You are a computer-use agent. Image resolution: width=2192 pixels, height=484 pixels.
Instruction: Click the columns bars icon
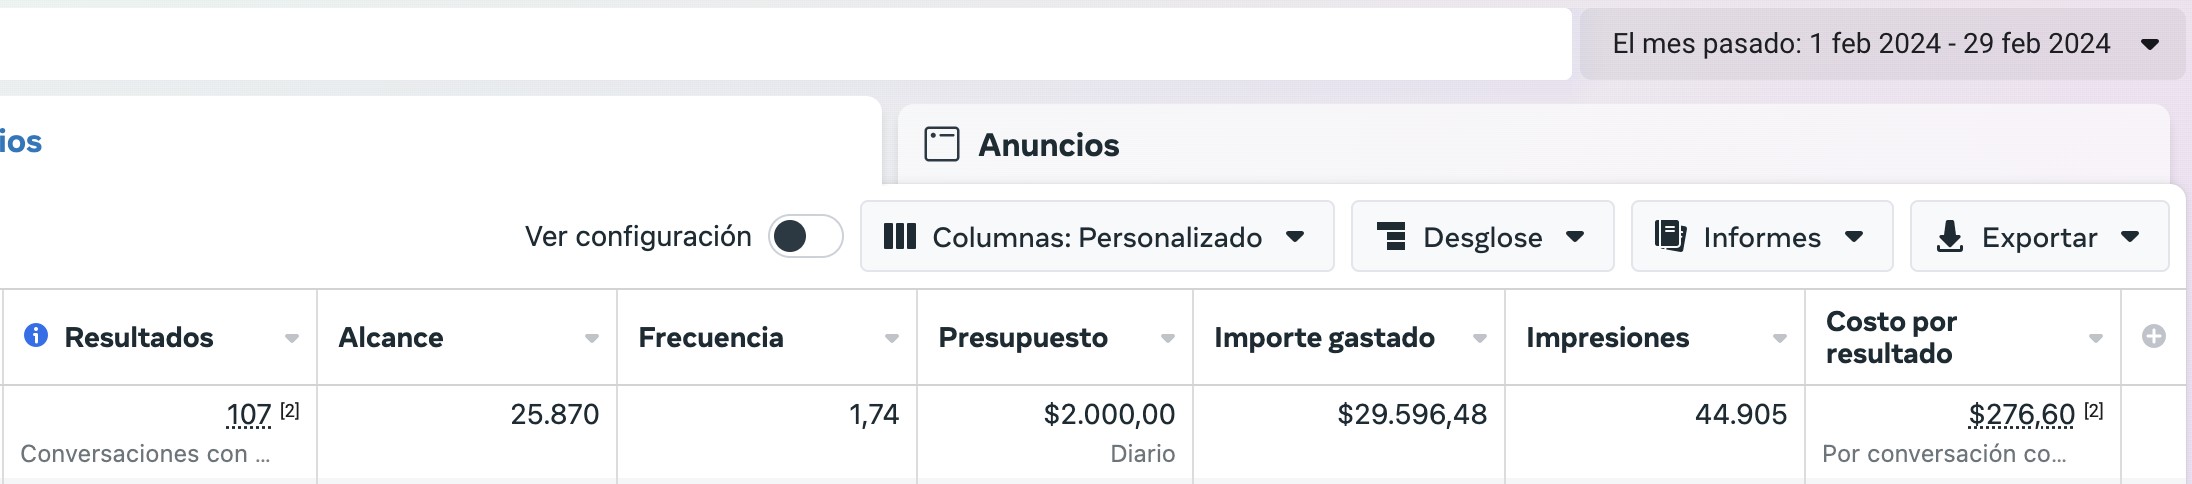click(899, 237)
